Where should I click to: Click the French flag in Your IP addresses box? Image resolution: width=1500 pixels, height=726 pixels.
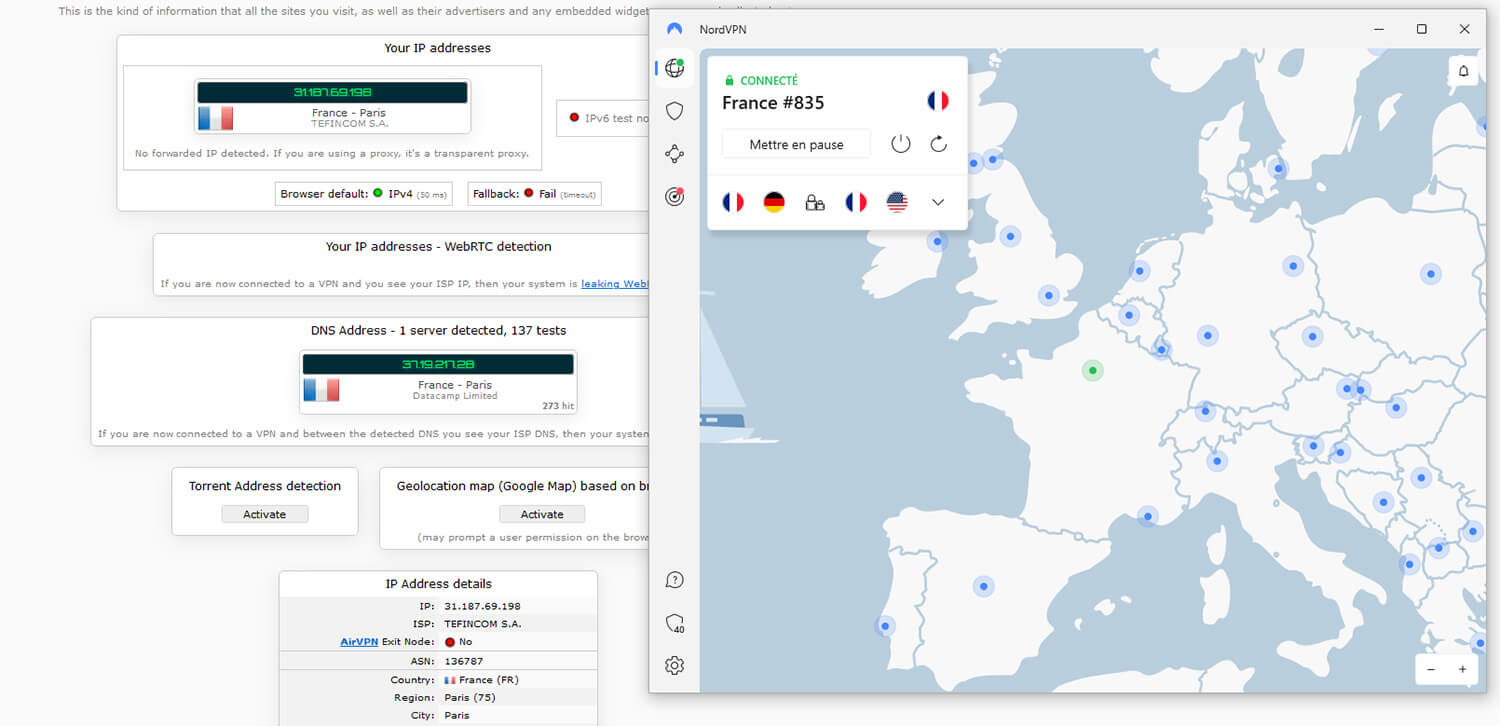coord(215,118)
